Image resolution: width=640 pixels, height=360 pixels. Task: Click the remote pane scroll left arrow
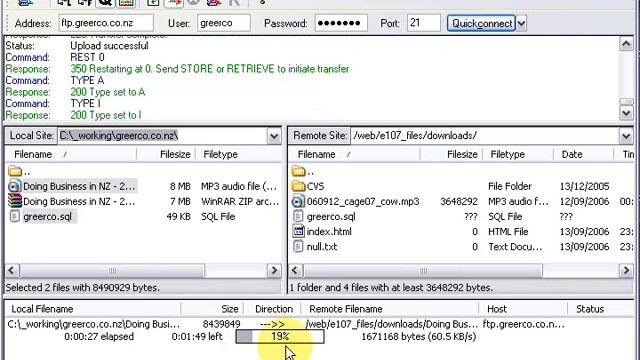point(295,270)
